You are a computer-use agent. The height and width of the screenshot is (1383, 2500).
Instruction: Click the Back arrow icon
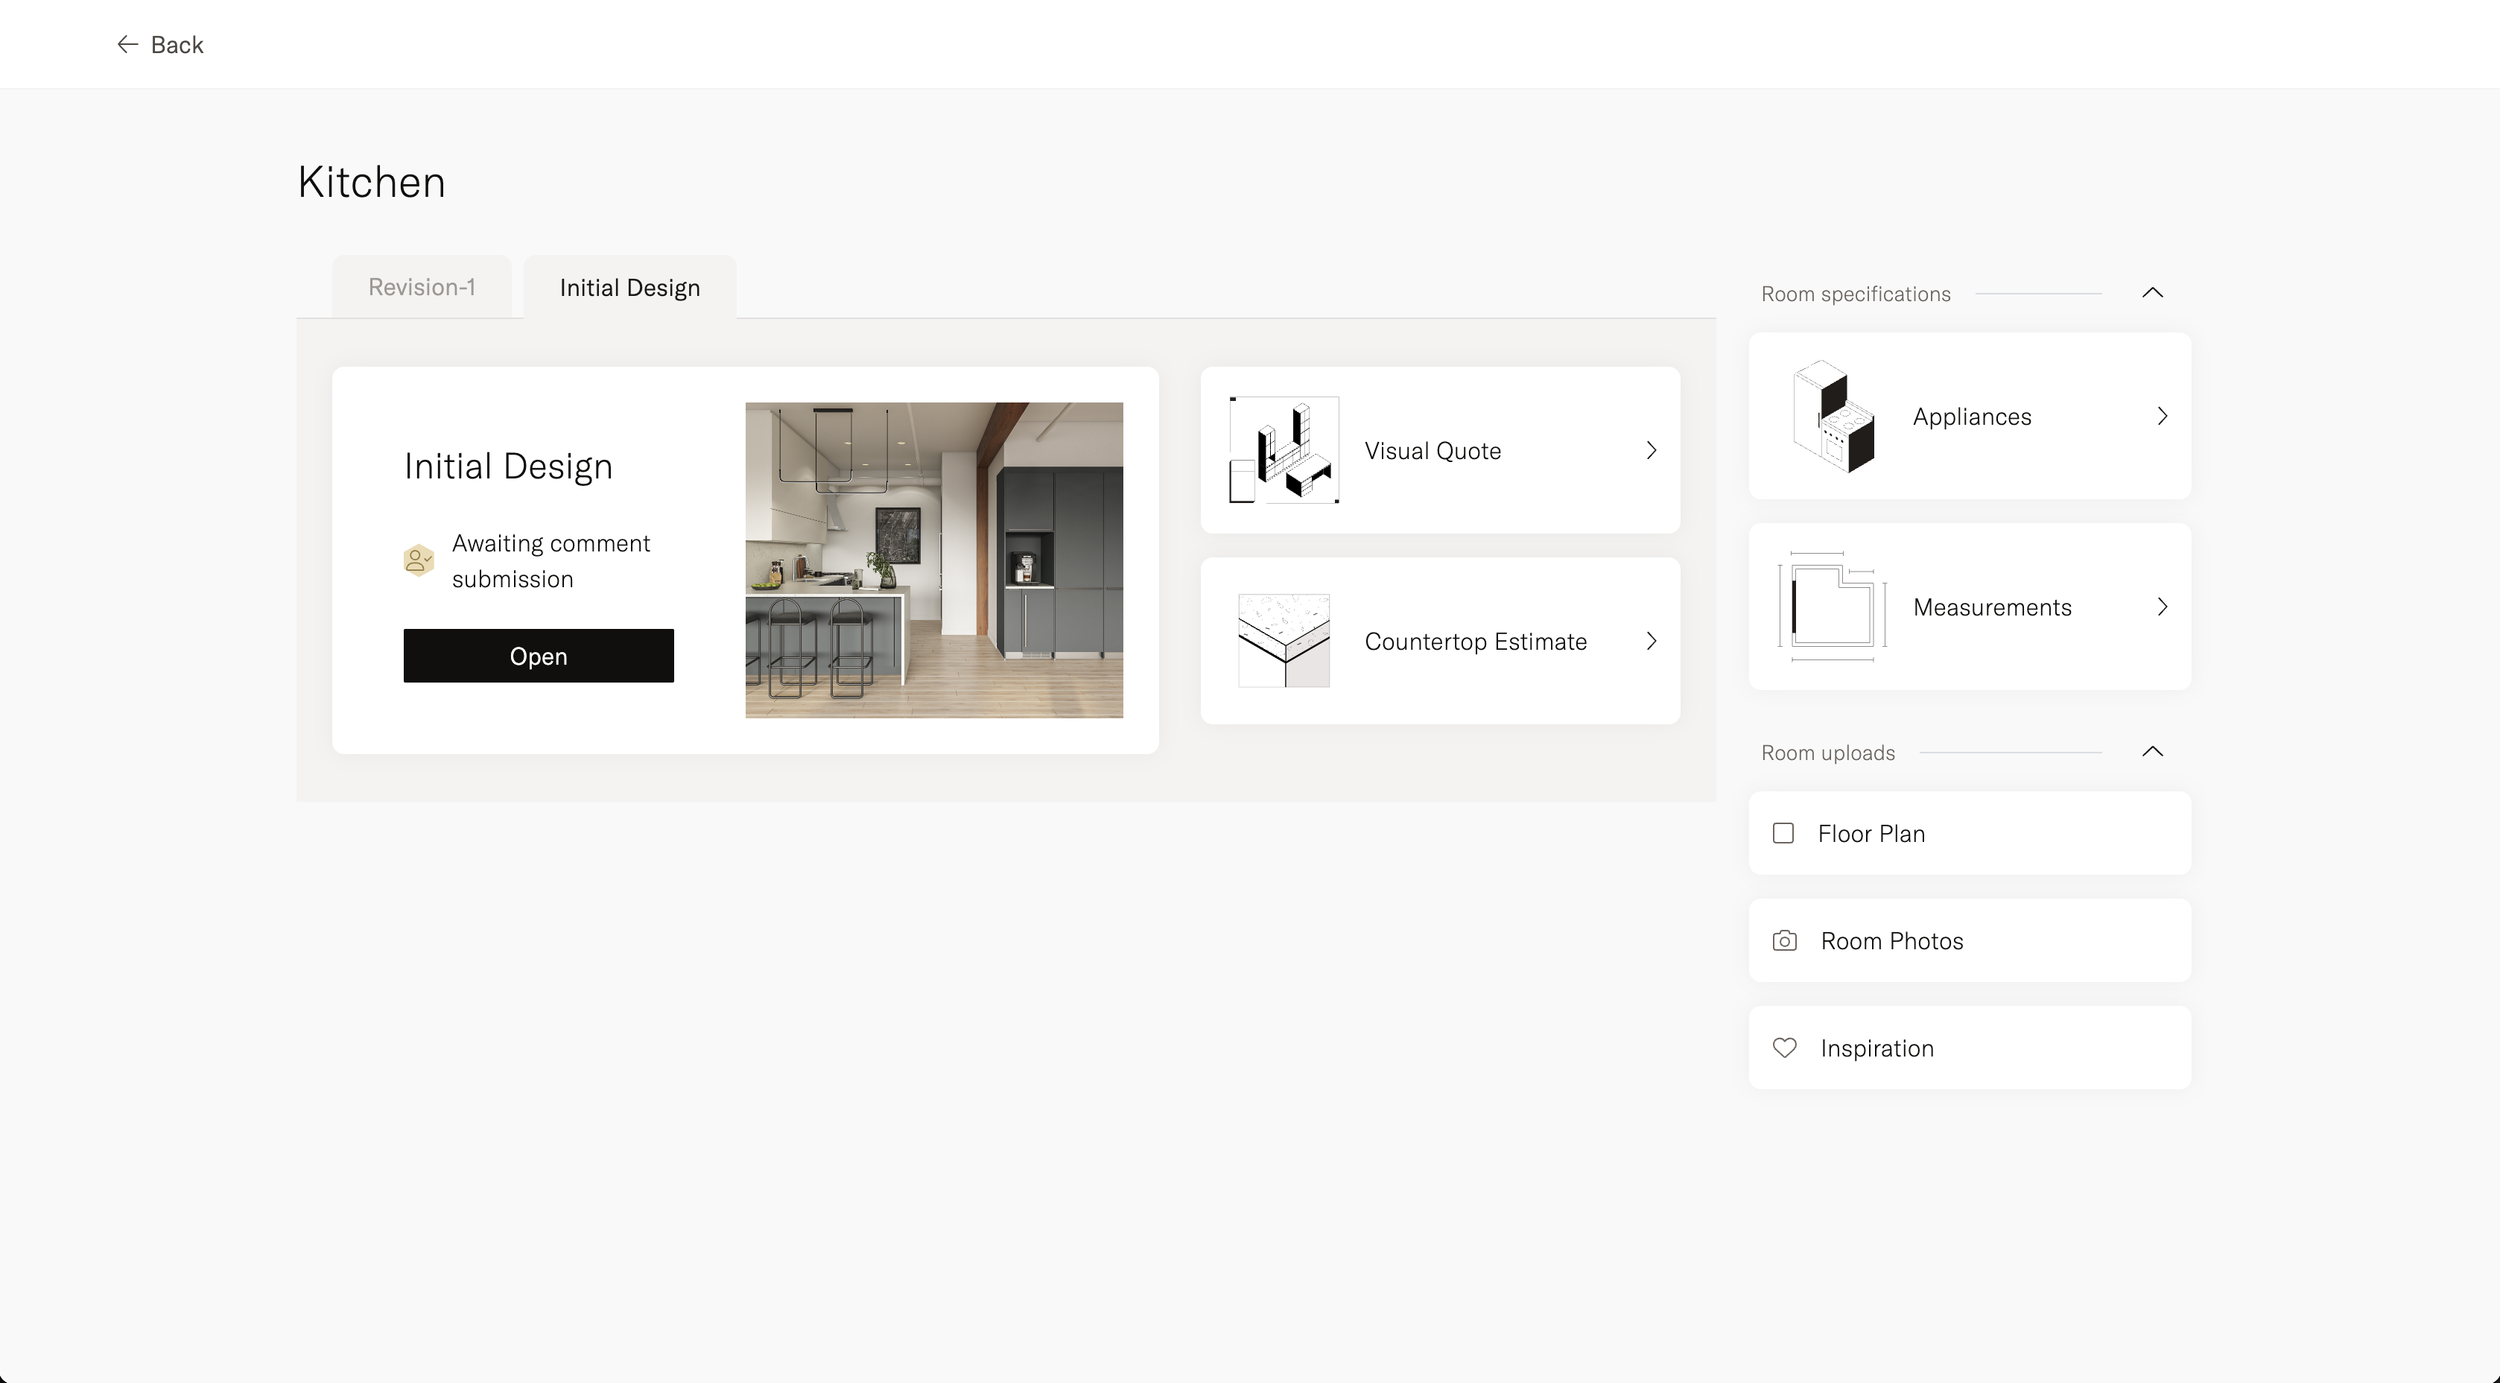point(127,44)
